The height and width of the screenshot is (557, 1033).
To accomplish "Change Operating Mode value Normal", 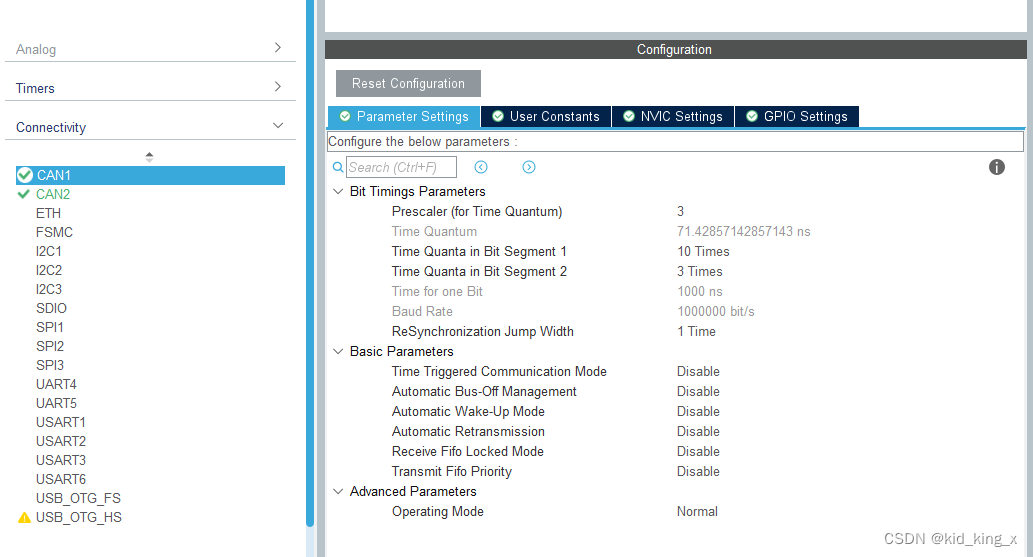I will [697, 512].
